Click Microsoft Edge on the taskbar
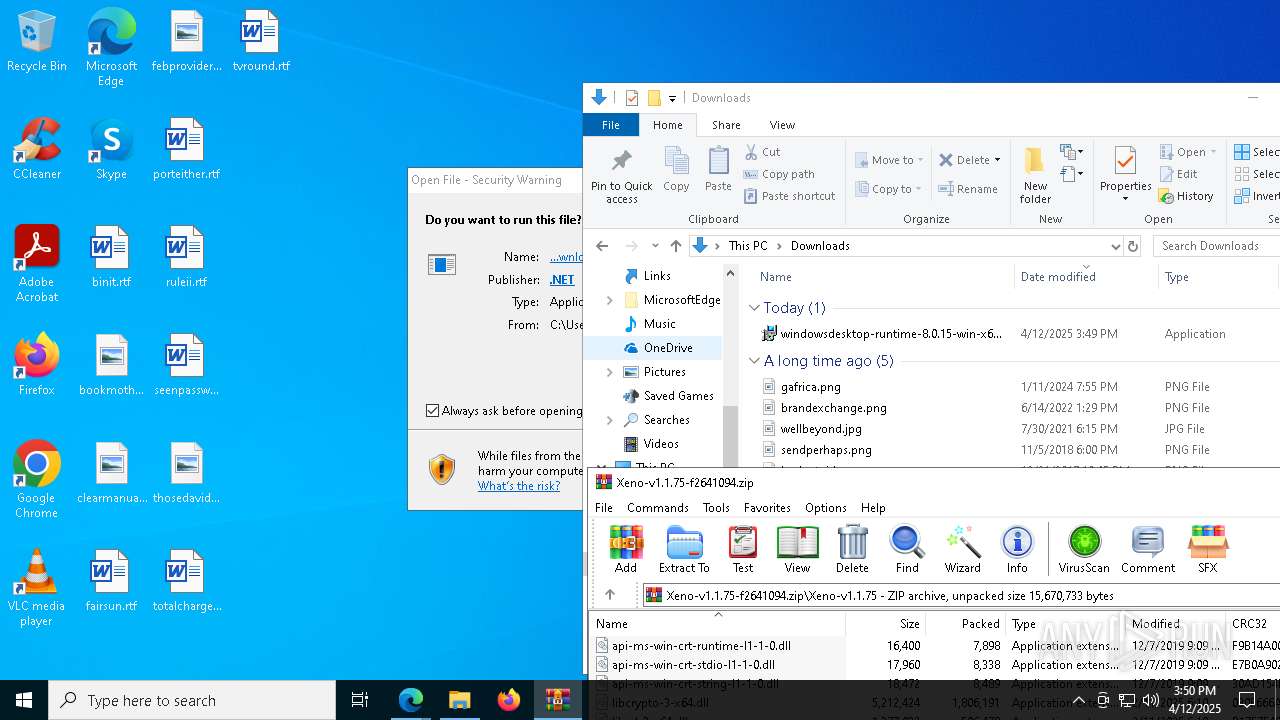Screen dimensions: 1280x720 tap(411, 700)
